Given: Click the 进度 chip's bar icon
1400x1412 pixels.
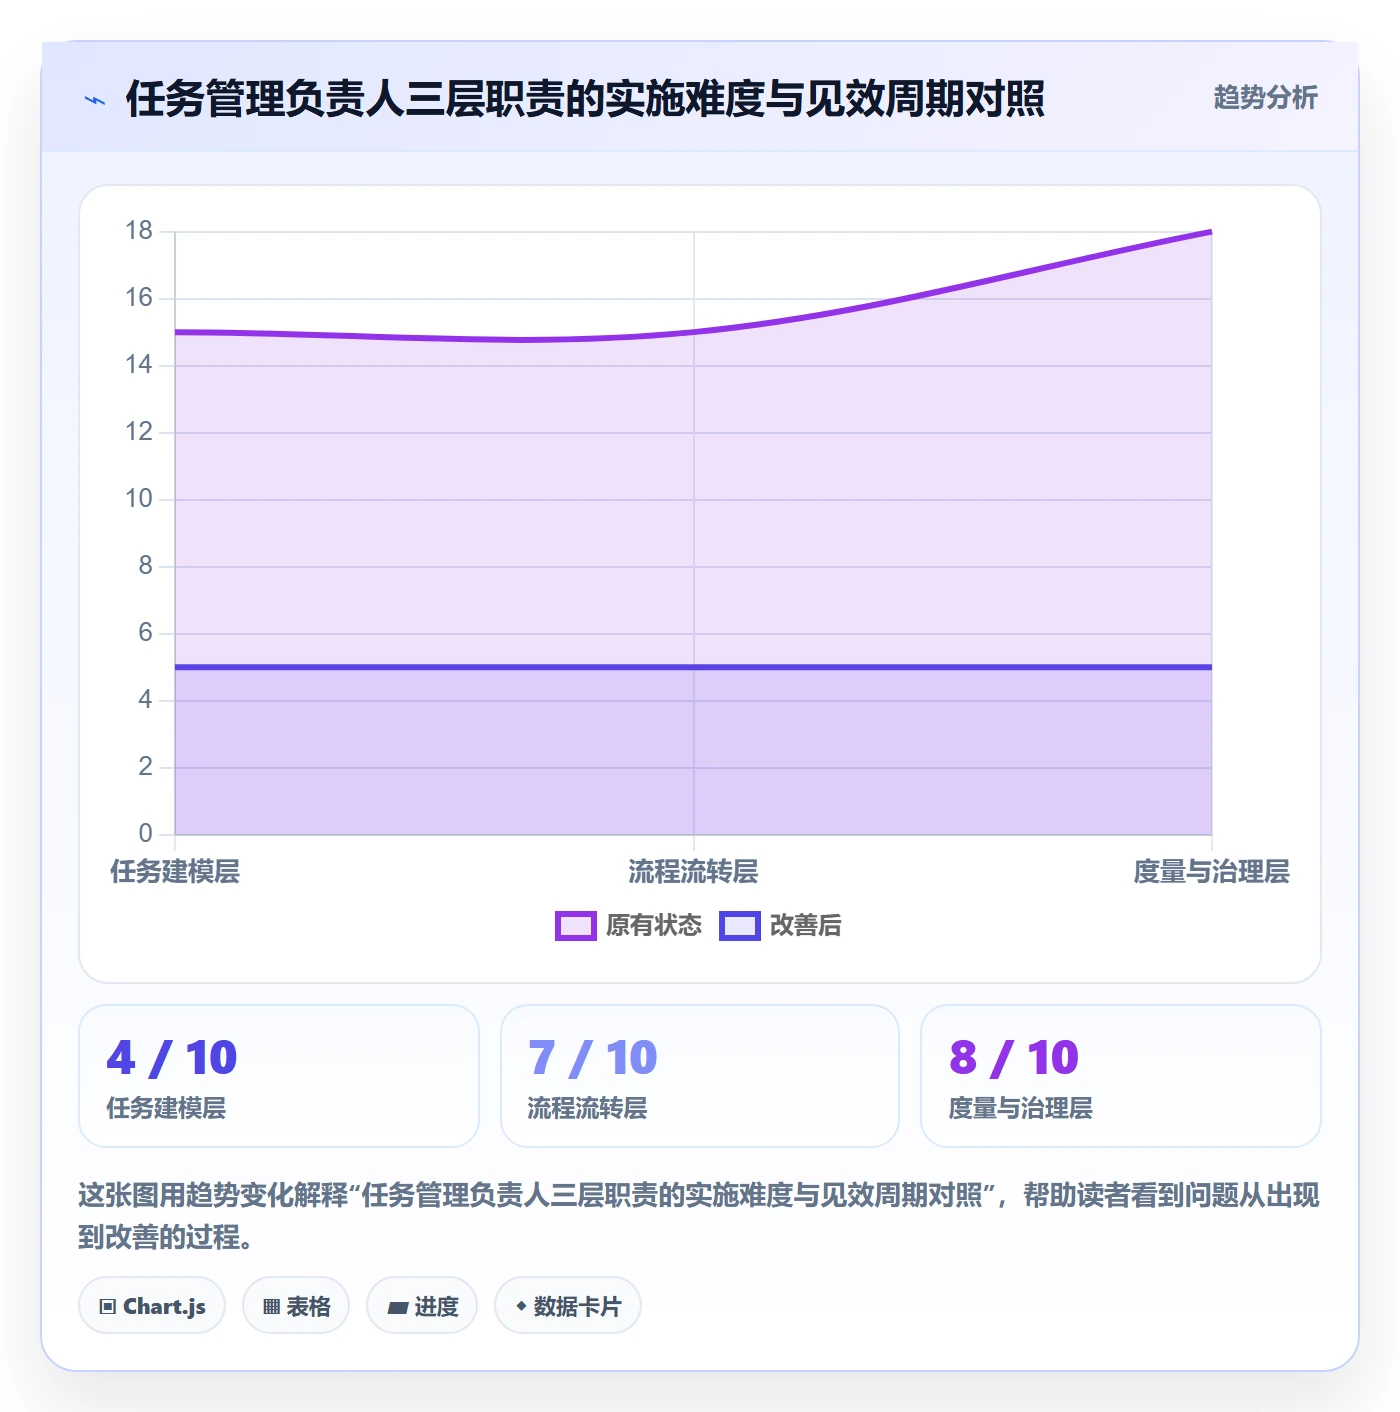Looking at the screenshot, I should coord(398,1307).
